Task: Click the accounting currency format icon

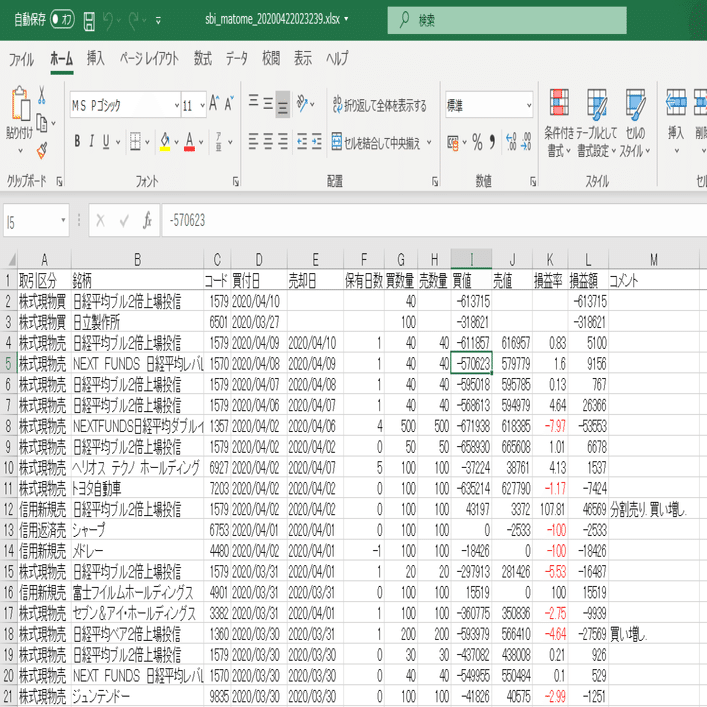Action: point(453,142)
